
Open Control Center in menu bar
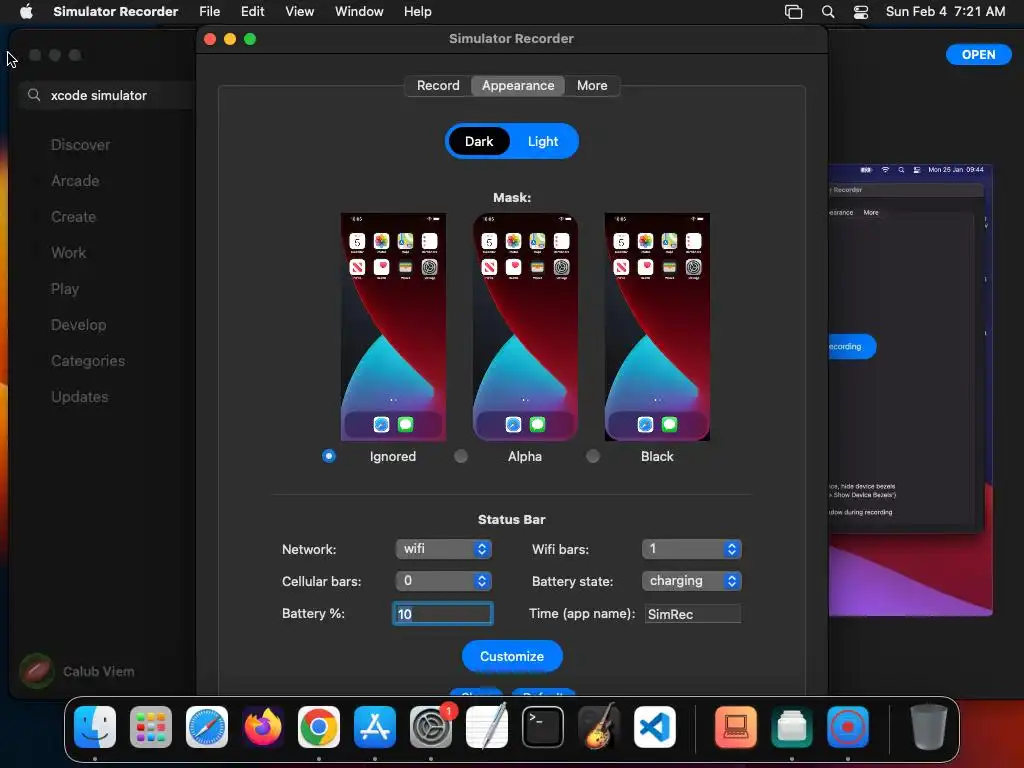(x=861, y=11)
